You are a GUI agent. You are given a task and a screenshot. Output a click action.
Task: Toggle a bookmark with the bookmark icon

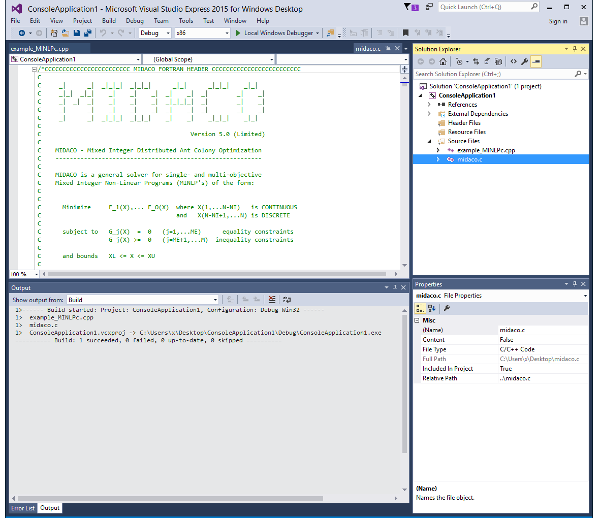(406, 33)
